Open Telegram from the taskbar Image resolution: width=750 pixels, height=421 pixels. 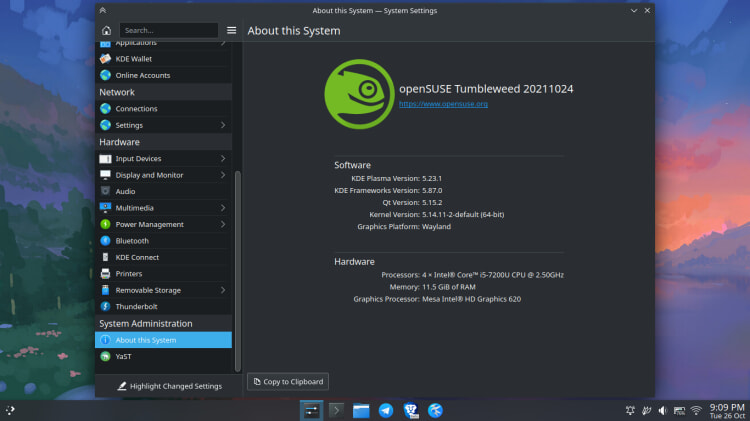(386, 410)
